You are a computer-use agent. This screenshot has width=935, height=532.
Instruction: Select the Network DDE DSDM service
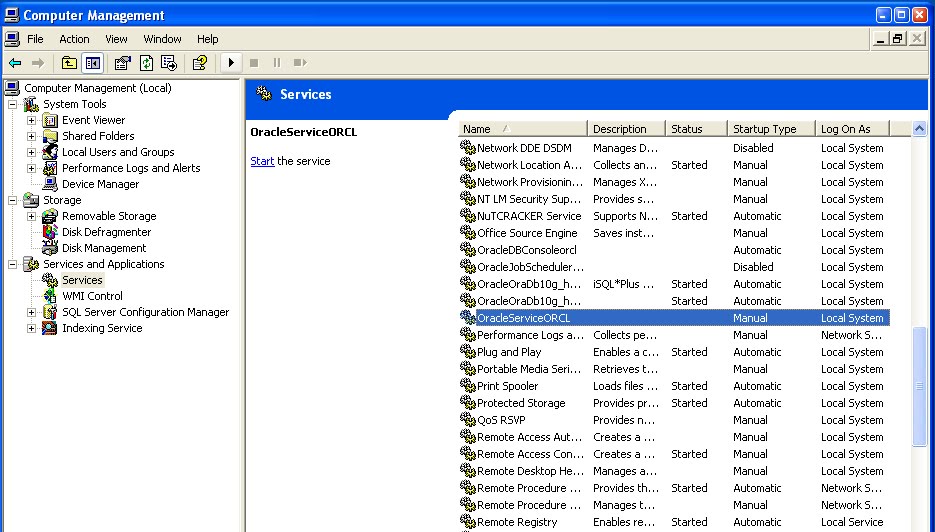click(x=674, y=148)
